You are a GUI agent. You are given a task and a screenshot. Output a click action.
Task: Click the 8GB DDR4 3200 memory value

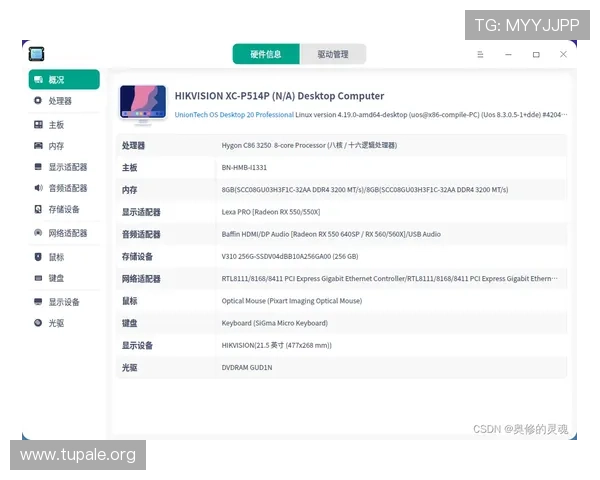(365, 190)
